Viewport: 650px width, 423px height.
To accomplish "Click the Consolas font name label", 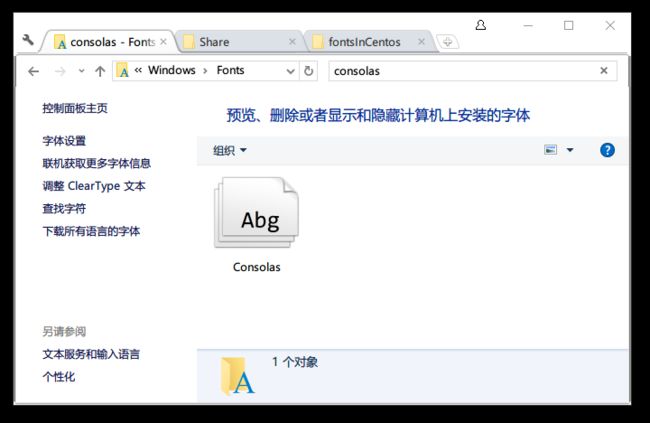I will pyautogui.click(x=257, y=267).
